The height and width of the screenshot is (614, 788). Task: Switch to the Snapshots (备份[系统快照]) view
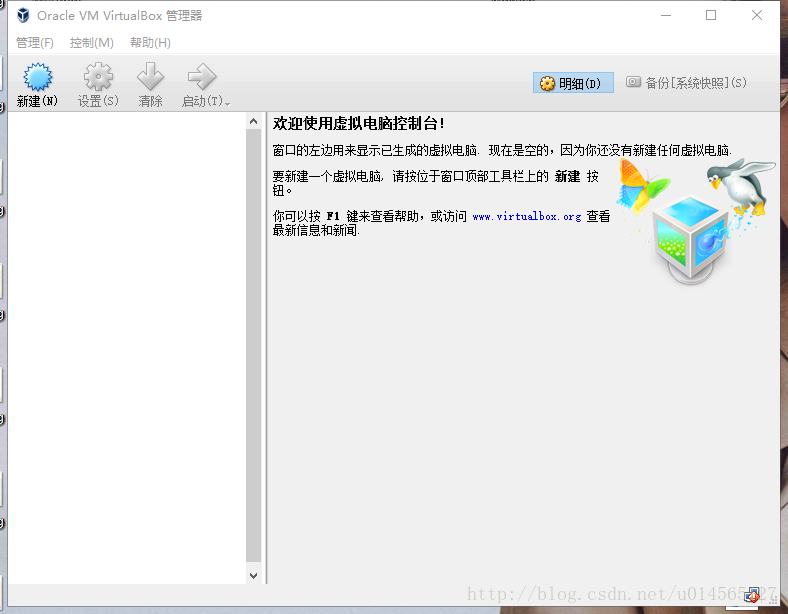coord(686,82)
